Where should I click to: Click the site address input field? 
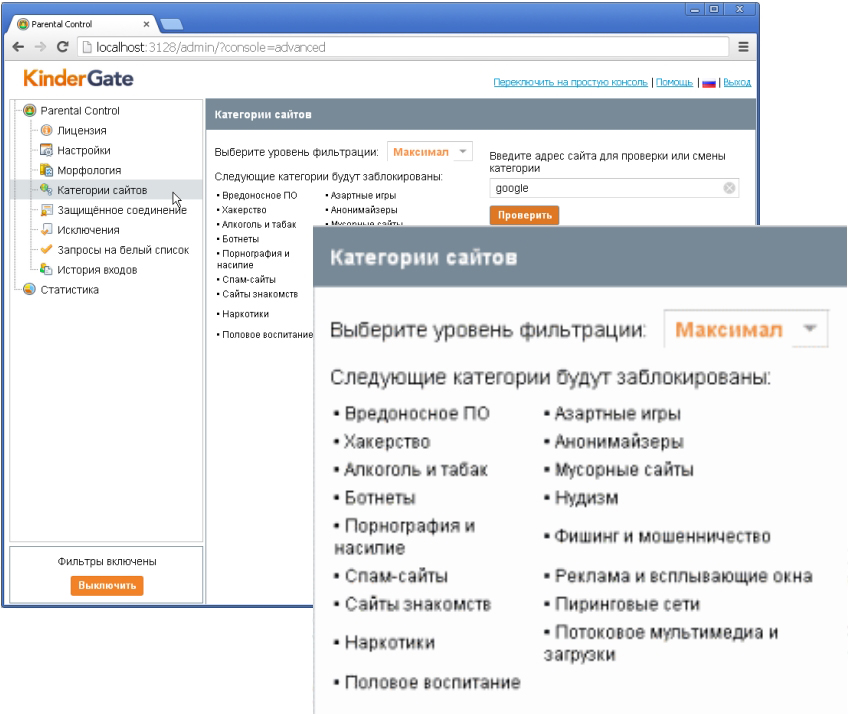pyautogui.click(x=605, y=188)
